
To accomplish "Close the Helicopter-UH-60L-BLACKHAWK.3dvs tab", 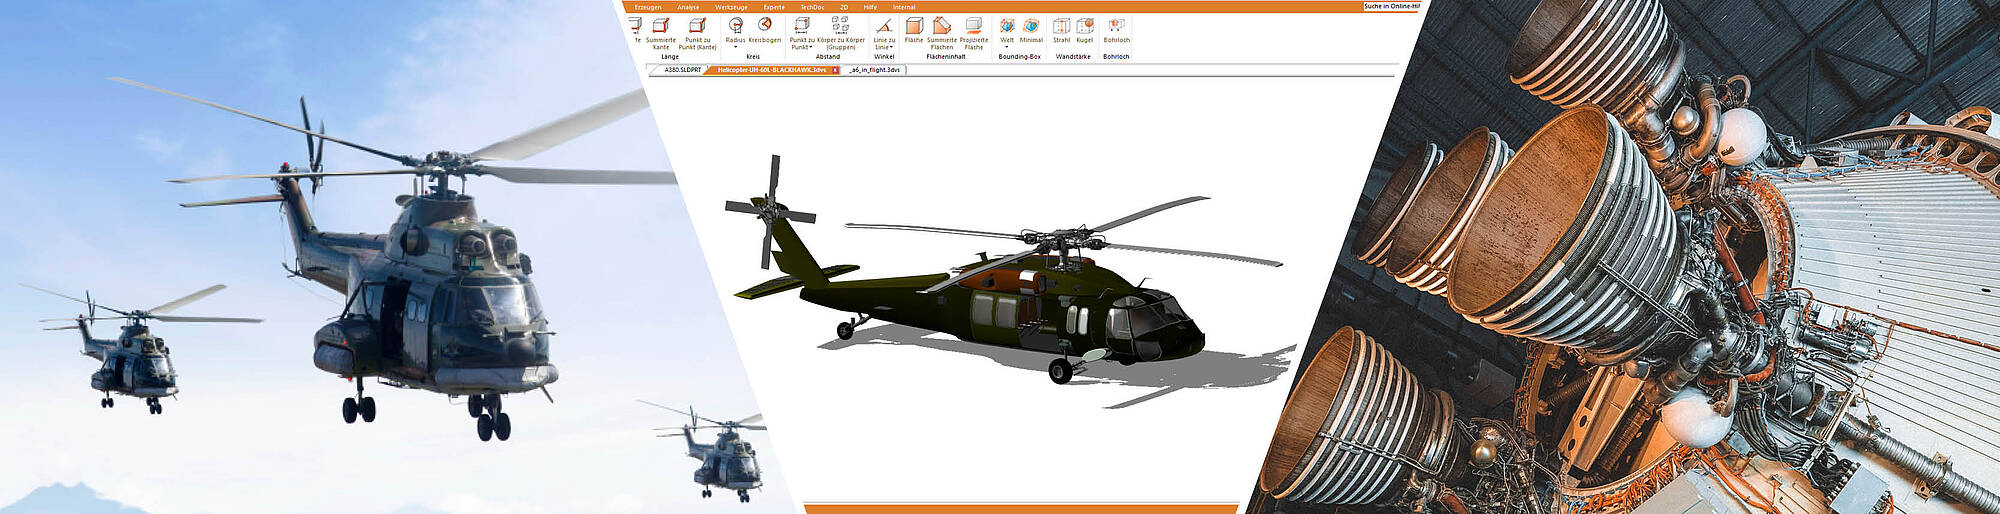I will coord(835,70).
